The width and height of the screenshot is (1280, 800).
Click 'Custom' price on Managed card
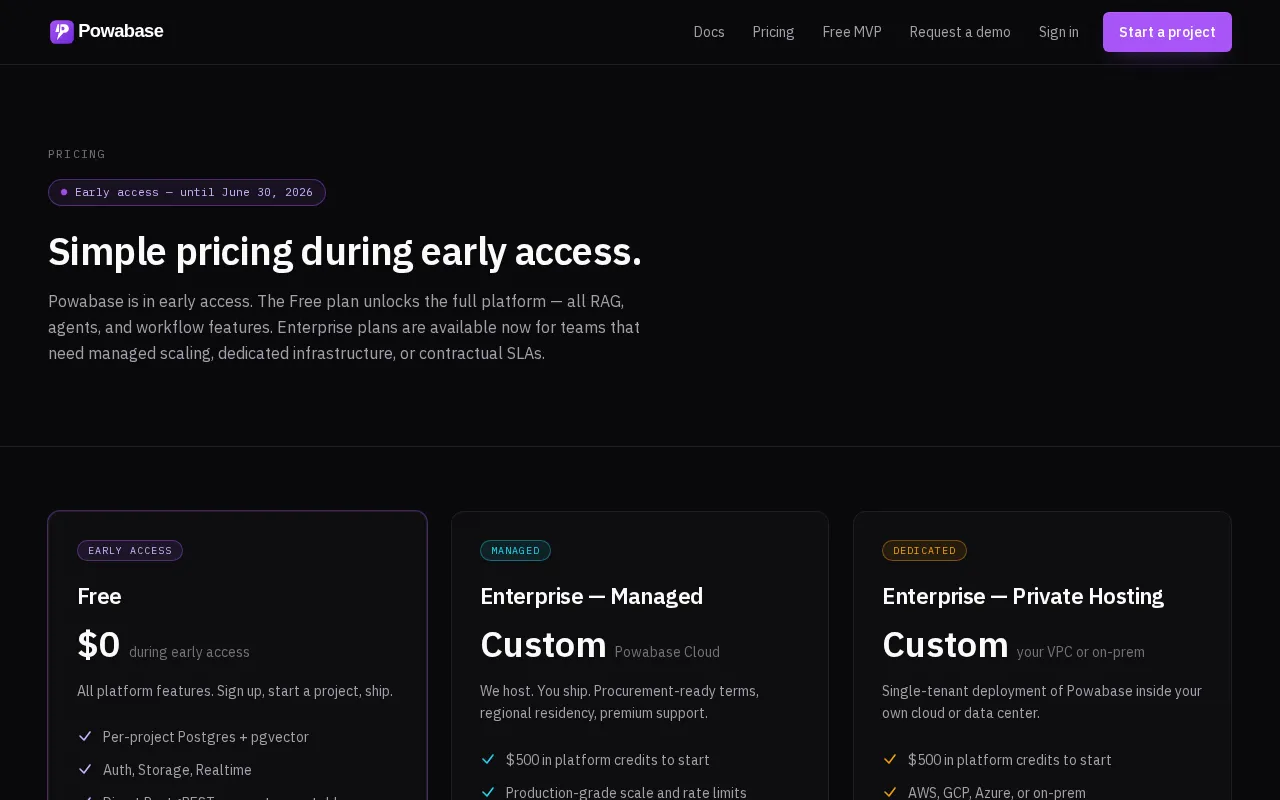click(543, 645)
